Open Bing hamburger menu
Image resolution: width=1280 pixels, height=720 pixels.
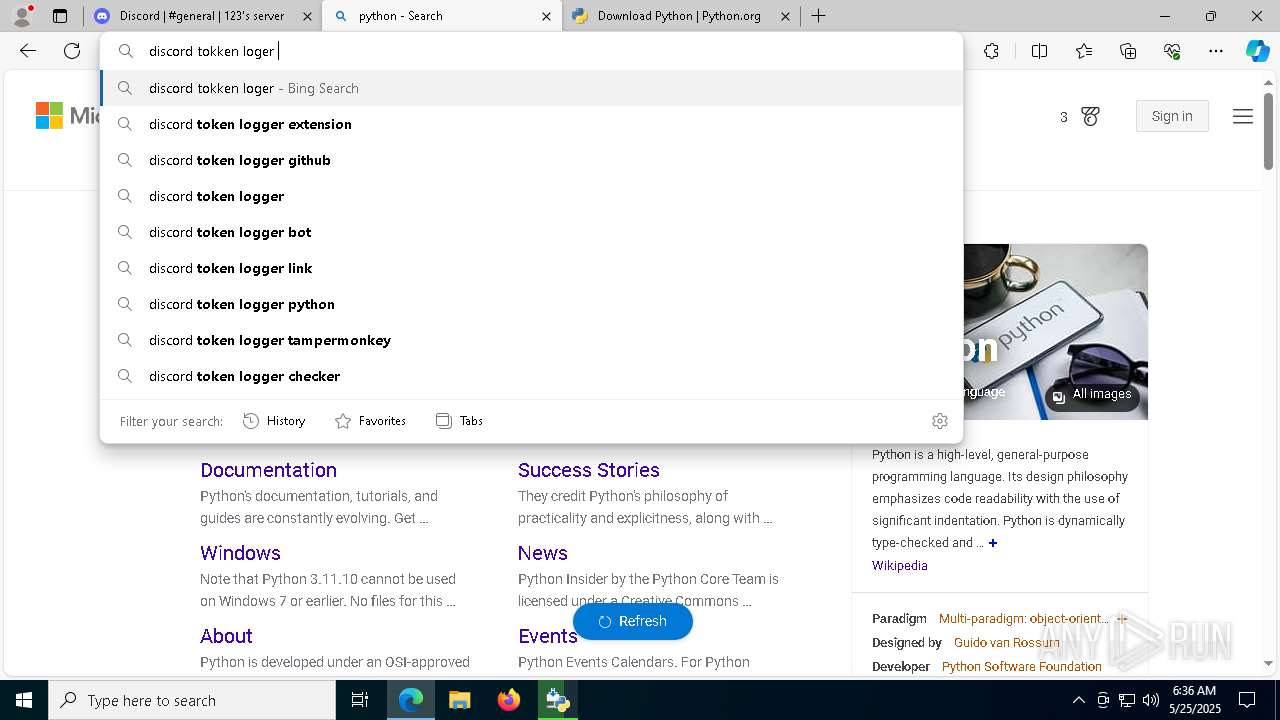(x=1243, y=117)
